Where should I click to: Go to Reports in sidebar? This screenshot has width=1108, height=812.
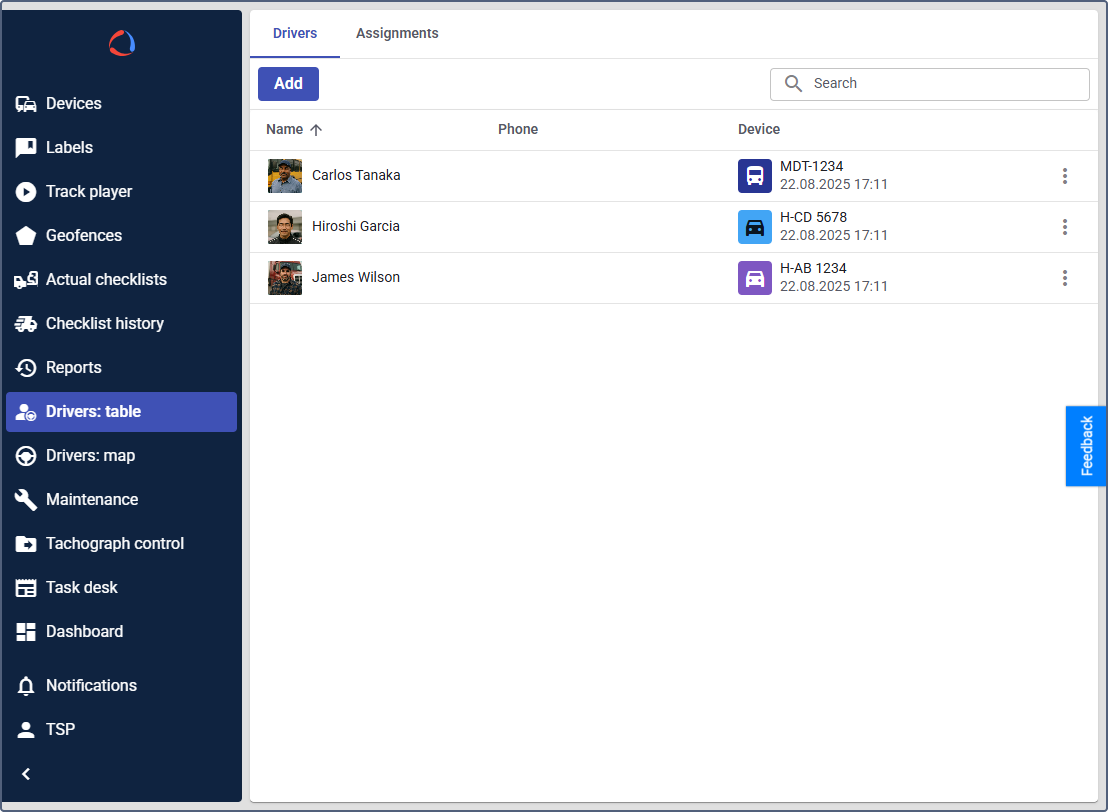click(122, 367)
